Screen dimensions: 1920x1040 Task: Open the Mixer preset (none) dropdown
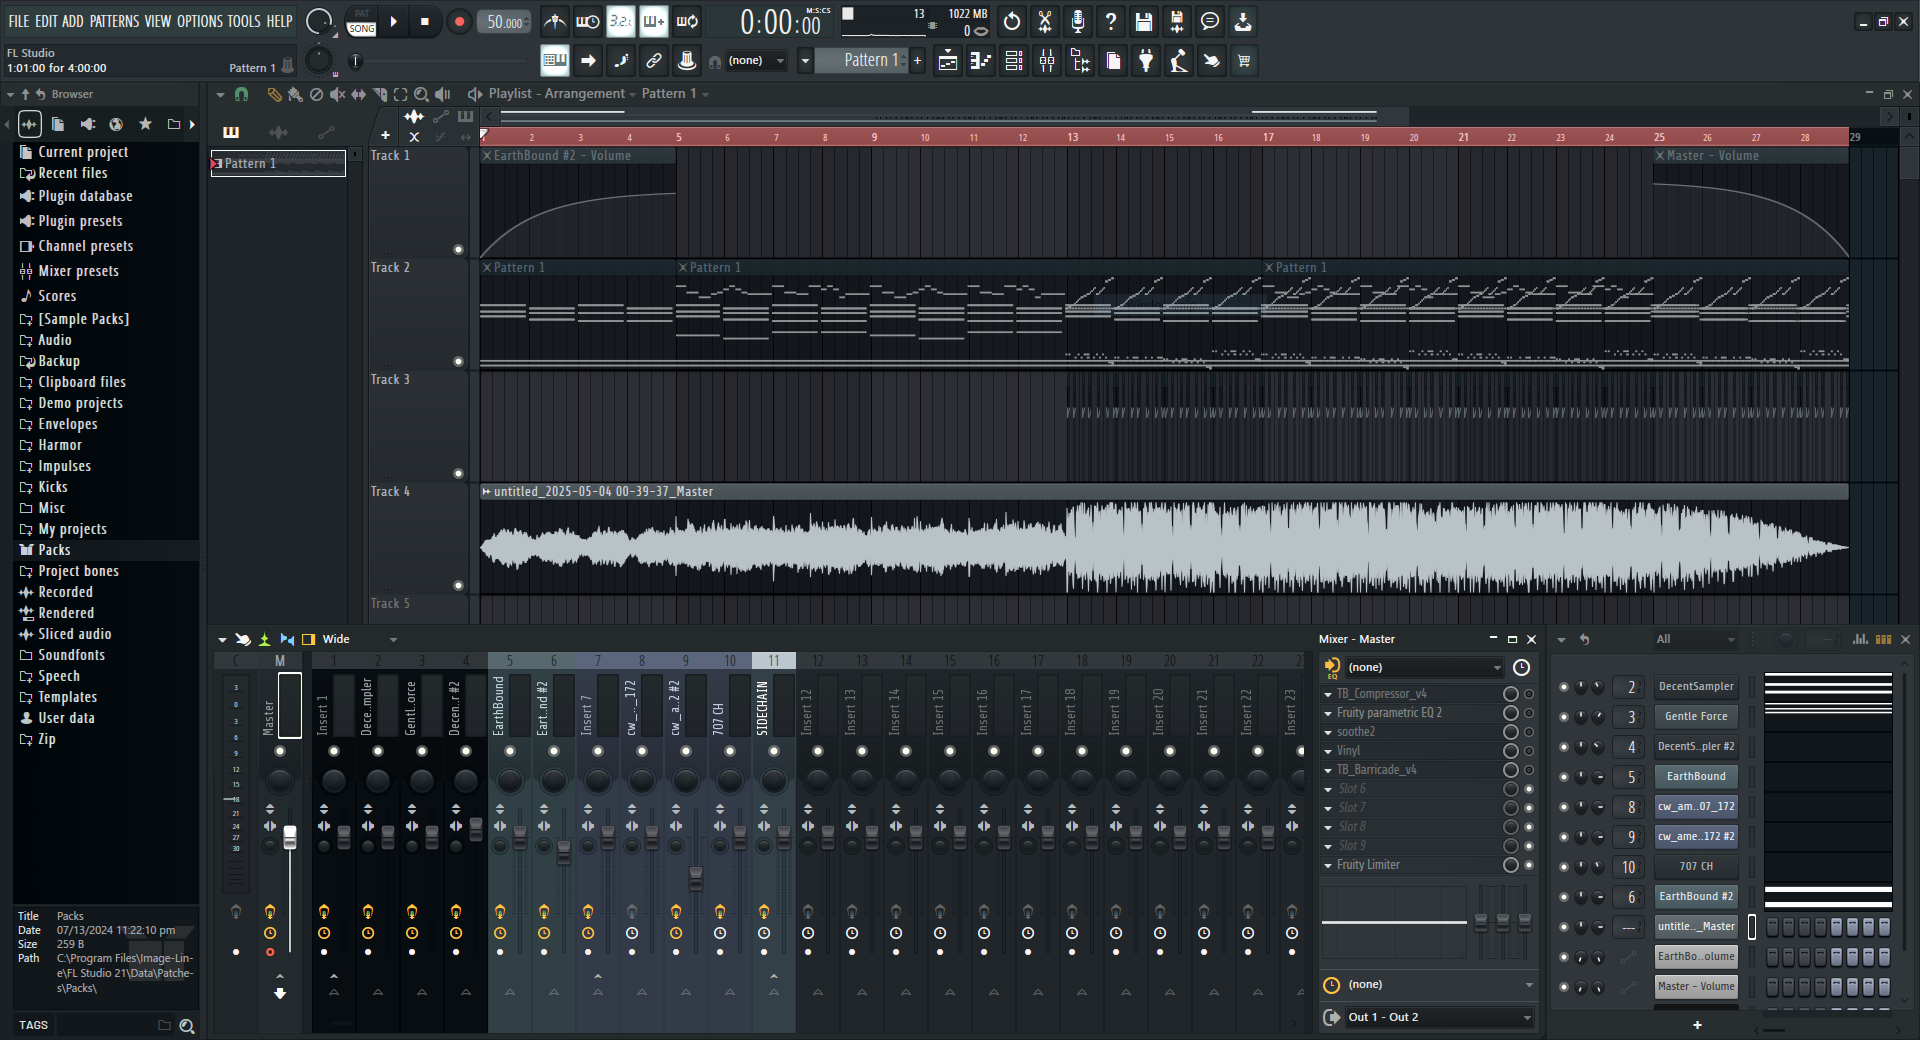click(x=1424, y=667)
